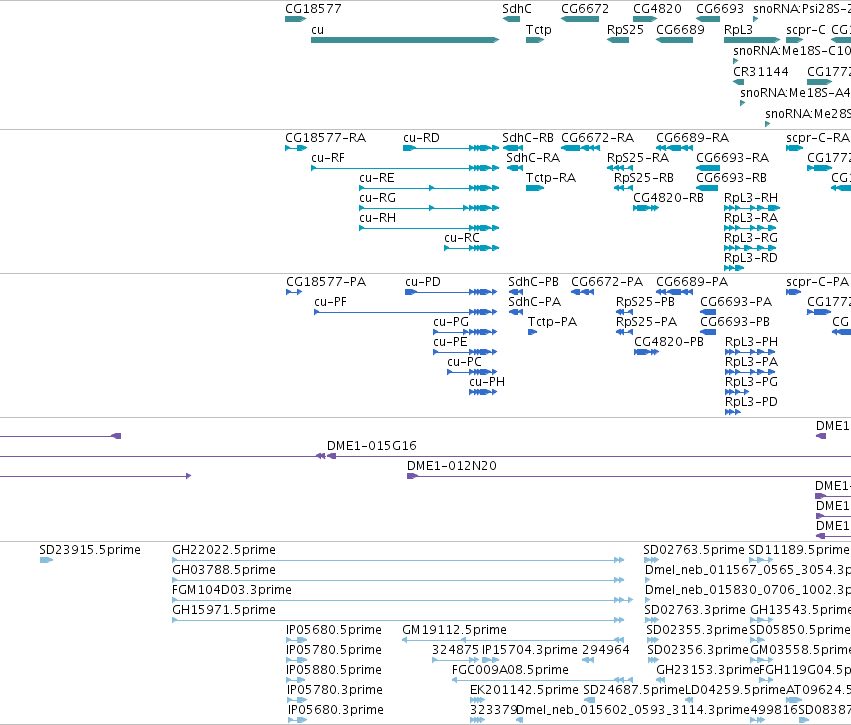Click the RpS25 gene label
851x725 pixels.
click(x=625, y=30)
